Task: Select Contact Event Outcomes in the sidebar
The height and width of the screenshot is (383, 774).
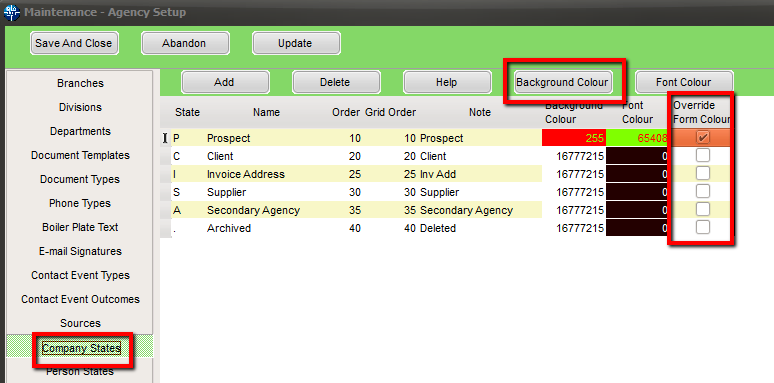Action: (x=80, y=299)
